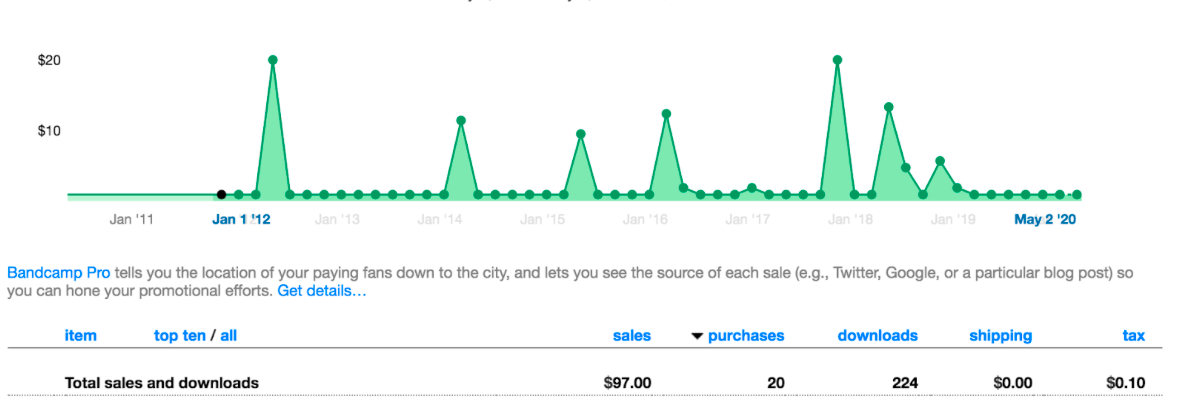Click the Get details… link

[x=322, y=291]
